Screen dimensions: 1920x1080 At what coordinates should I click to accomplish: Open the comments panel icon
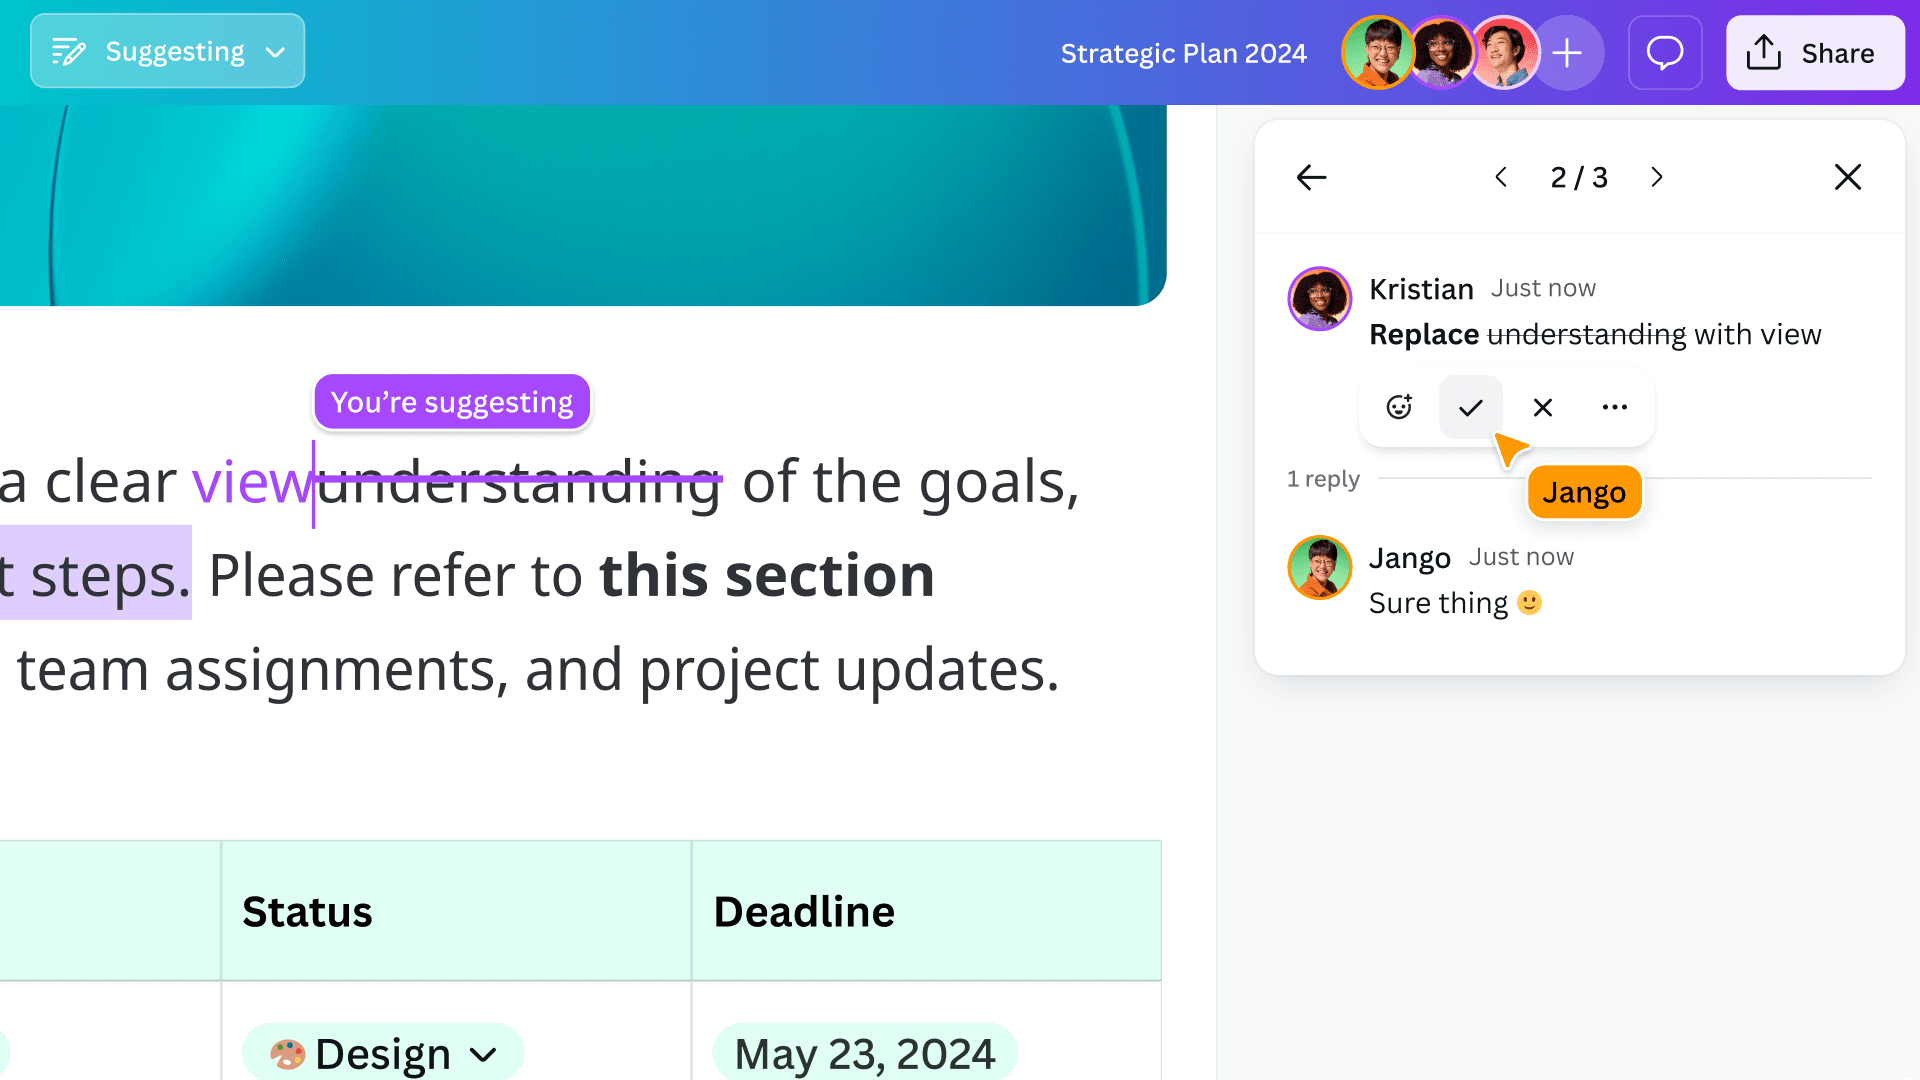pyautogui.click(x=1664, y=52)
